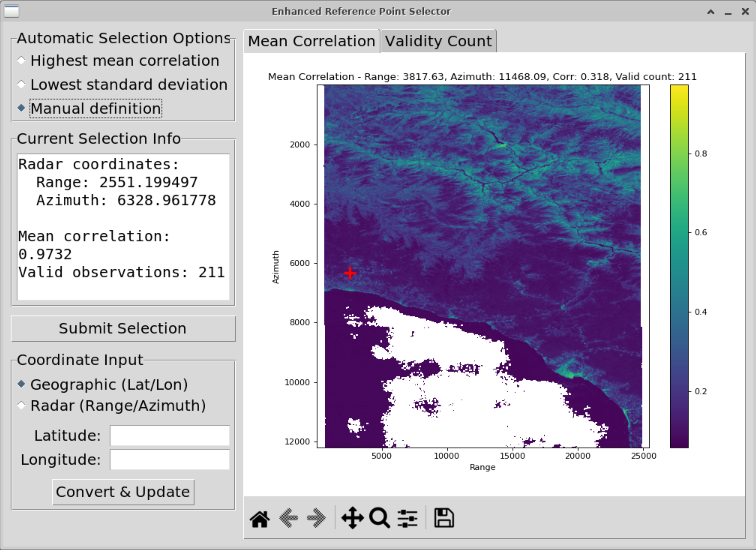Open Configure subplots sliders icon
Image resolution: width=756 pixels, height=550 pixels.
click(x=407, y=519)
